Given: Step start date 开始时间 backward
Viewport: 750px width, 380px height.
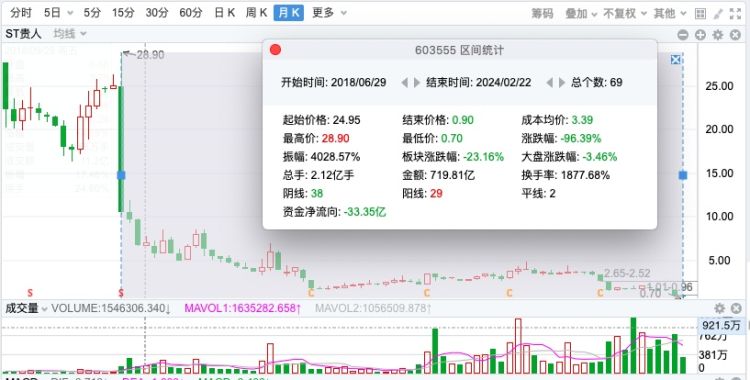Looking at the screenshot, I should 405,83.
